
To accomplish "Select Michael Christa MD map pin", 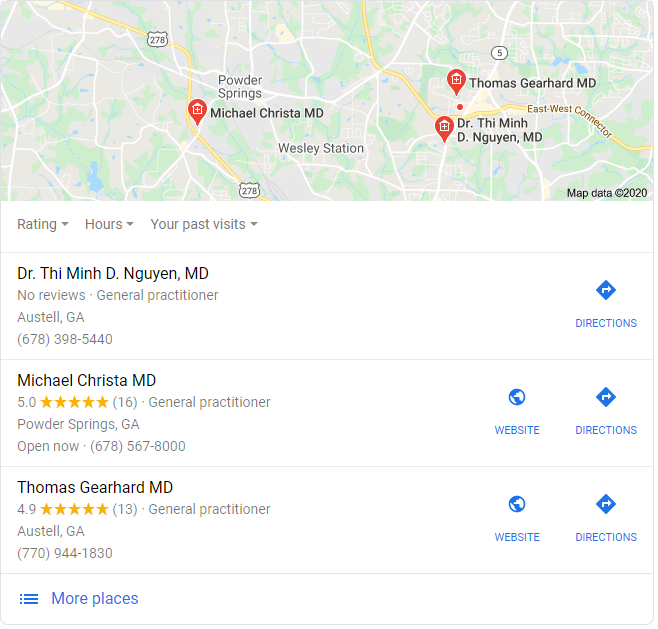I will pos(197,112).
